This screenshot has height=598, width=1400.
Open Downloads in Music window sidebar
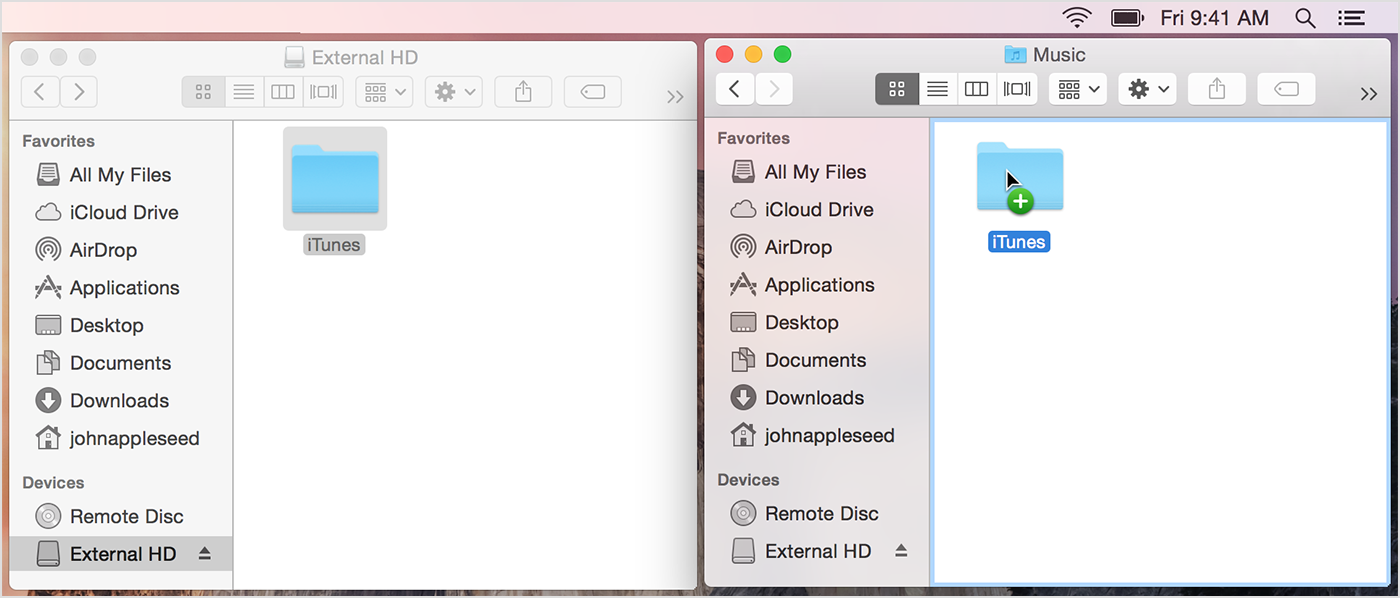(817, 398)
